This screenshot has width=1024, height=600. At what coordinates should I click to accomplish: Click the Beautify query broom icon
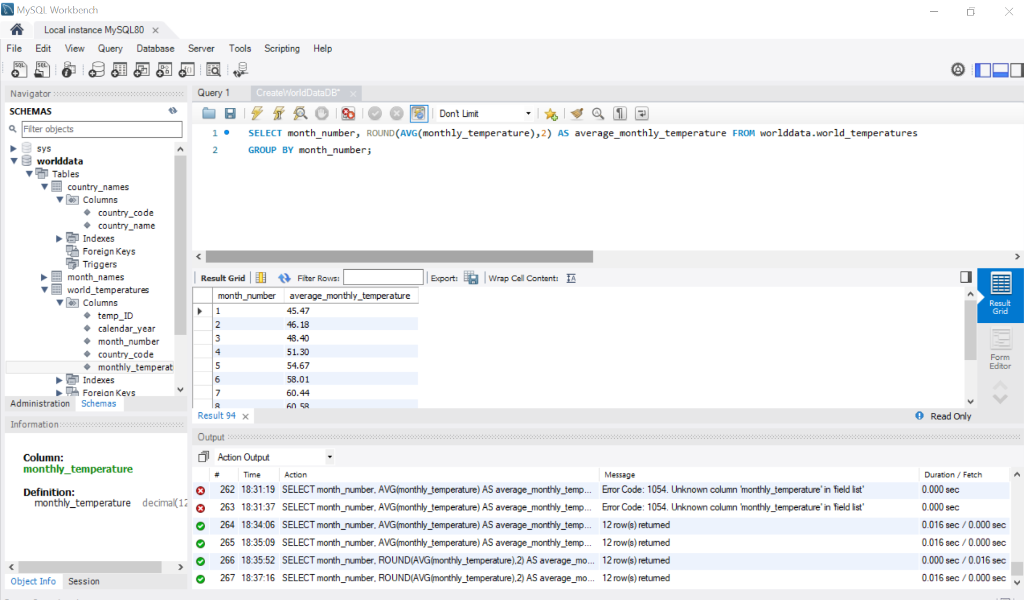[577, 114]
